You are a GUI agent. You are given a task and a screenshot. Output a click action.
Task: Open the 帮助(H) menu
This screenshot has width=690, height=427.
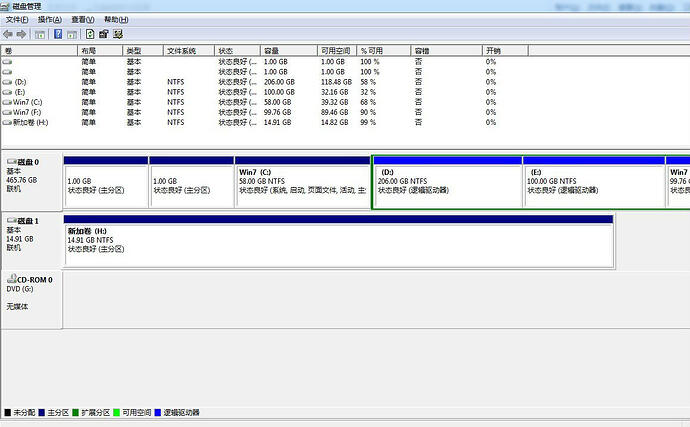click(116, 19)
